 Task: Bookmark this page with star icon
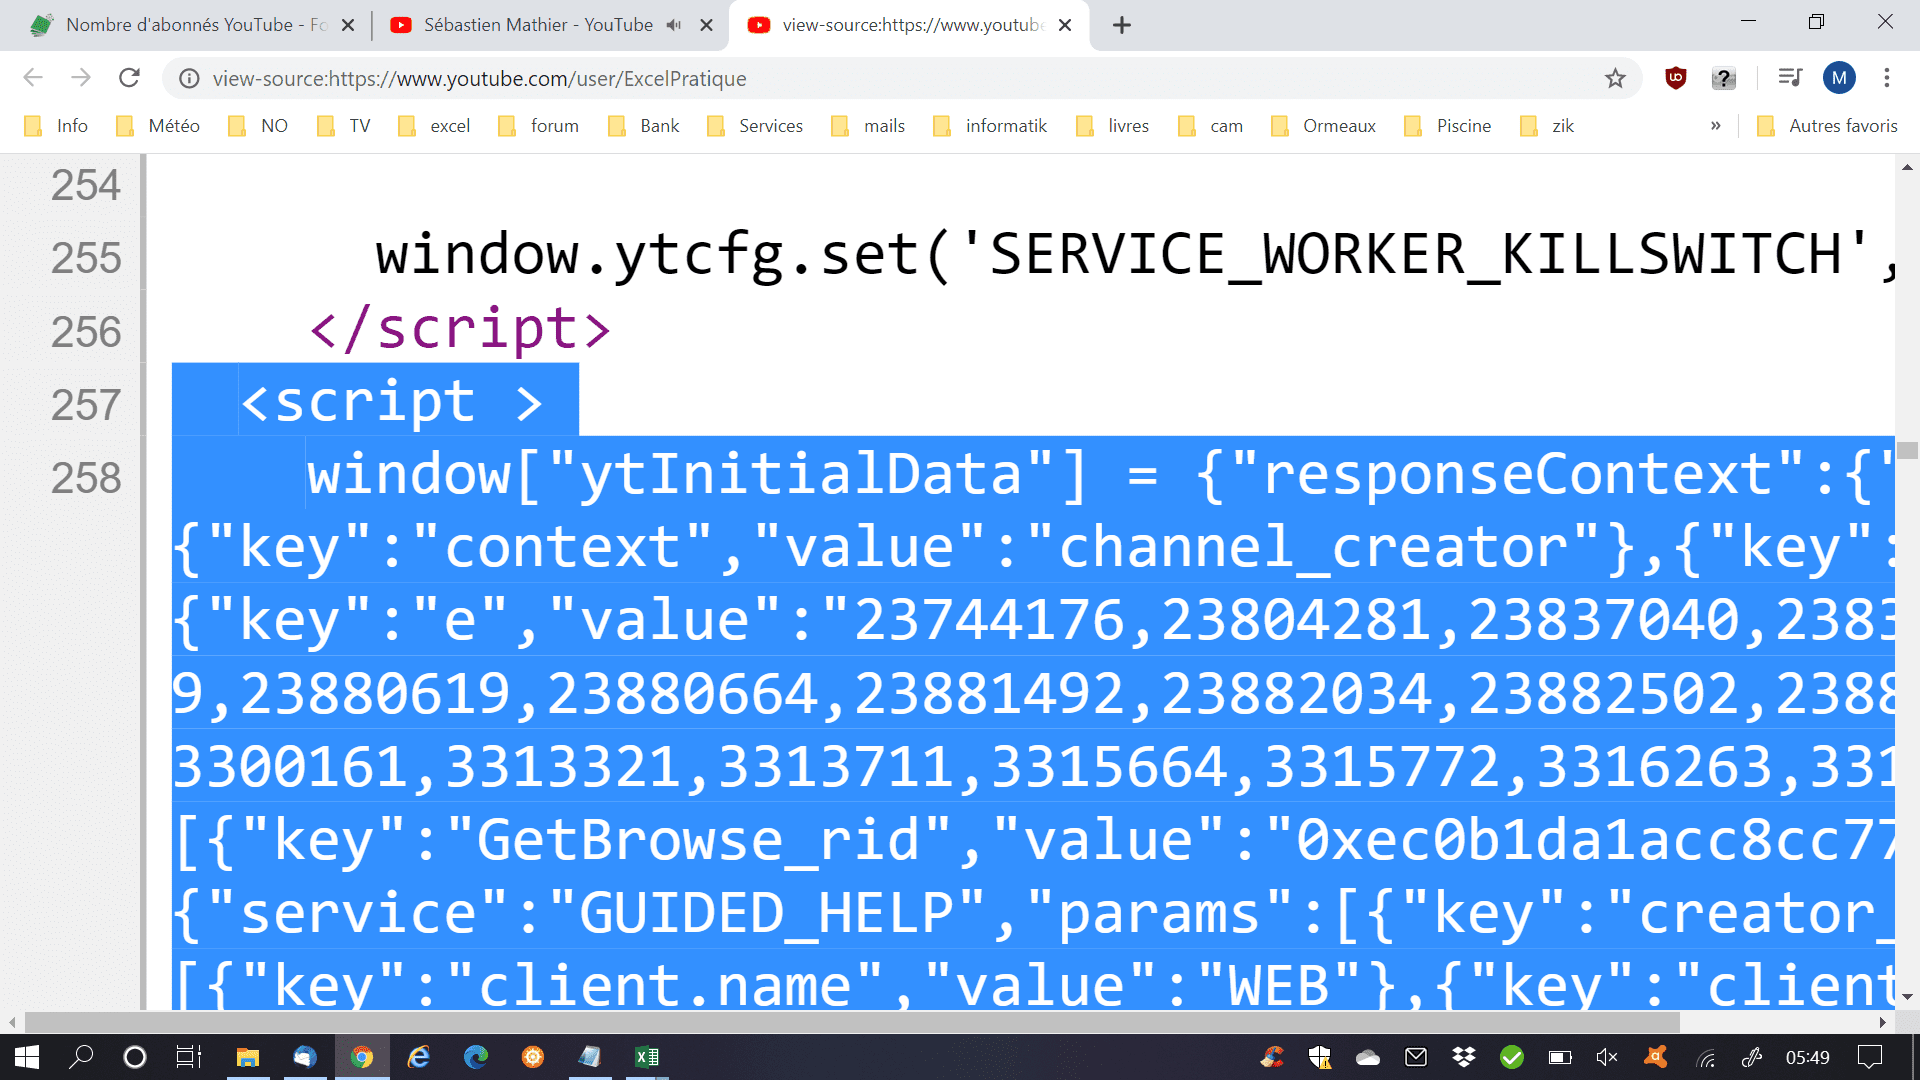[1615, 78]
